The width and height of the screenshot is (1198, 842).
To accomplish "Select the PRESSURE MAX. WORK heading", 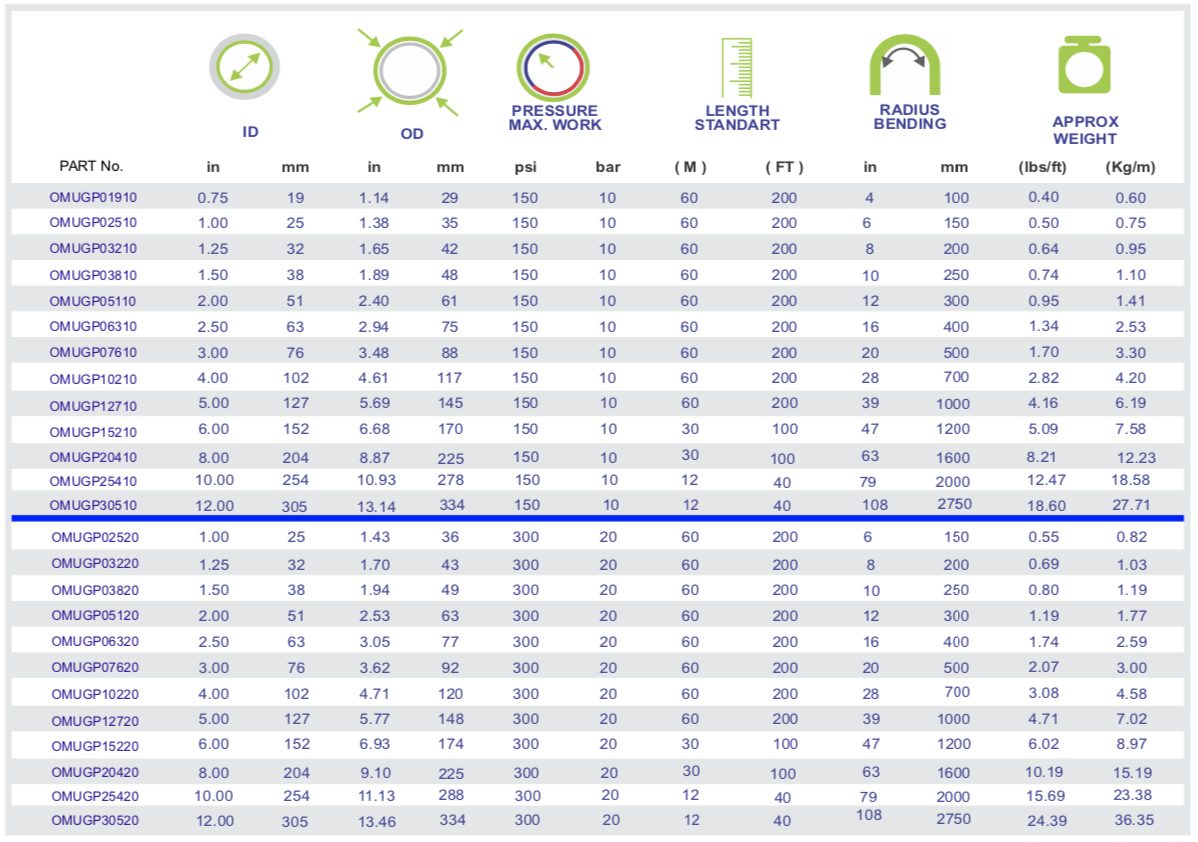I will click(554, 118).
